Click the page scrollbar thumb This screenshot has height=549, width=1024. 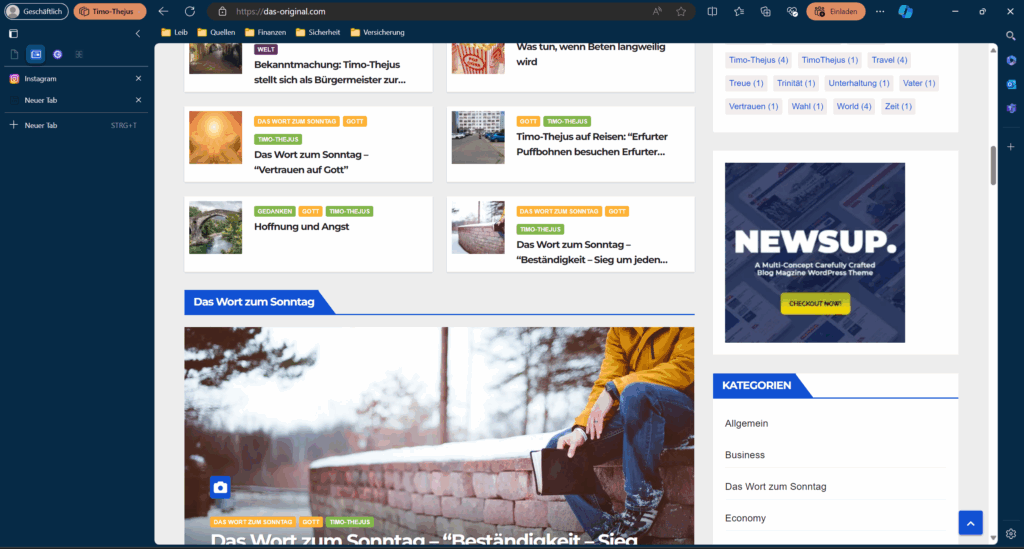[993, 166]
